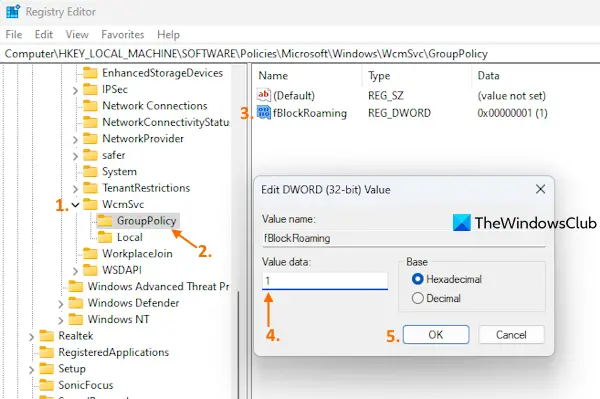
Task: Select the Setup folder icon
Action: [x=47, y=369]
